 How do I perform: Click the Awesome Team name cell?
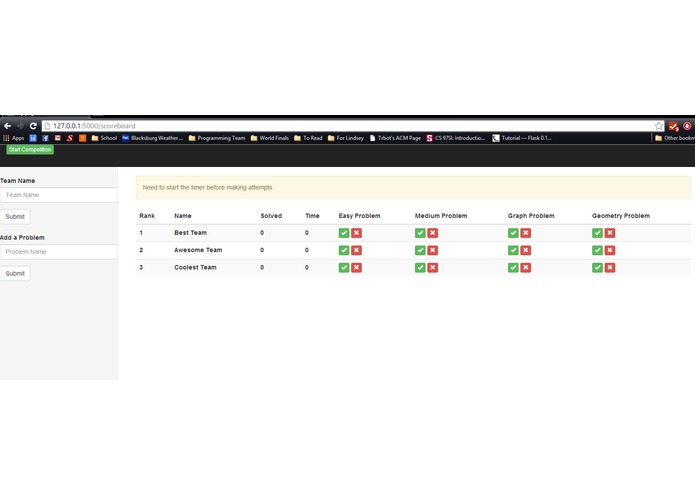(198, 250)
